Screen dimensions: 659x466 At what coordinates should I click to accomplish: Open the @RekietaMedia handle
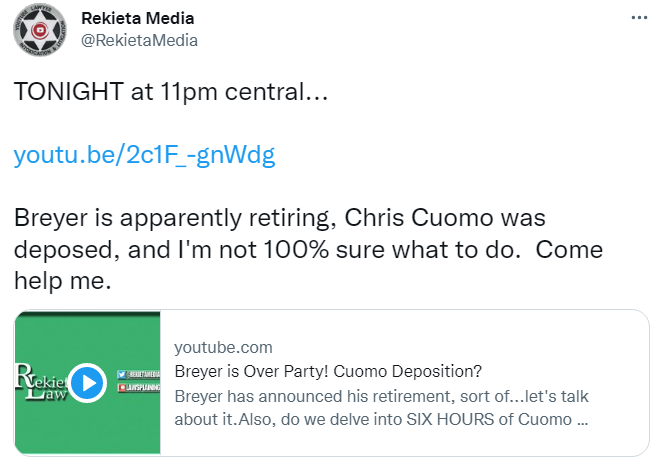139,40
